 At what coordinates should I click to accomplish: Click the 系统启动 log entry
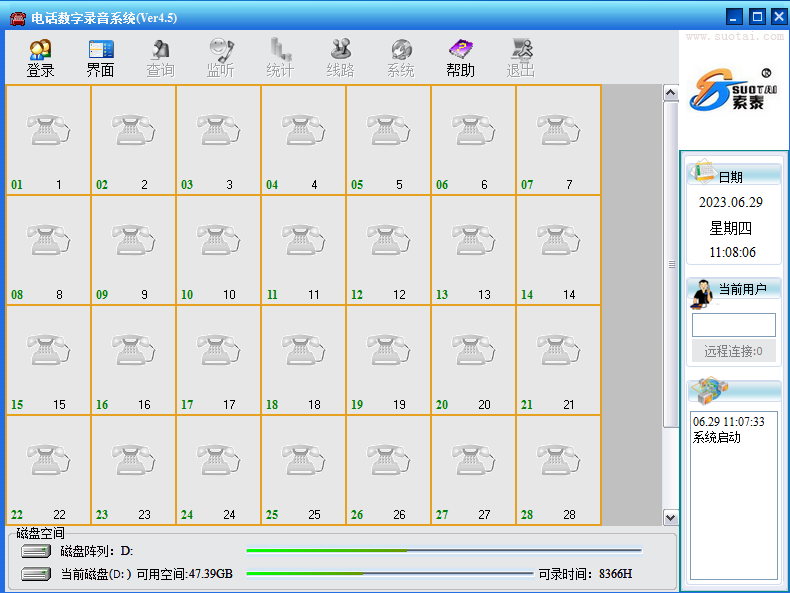point(717,437)
